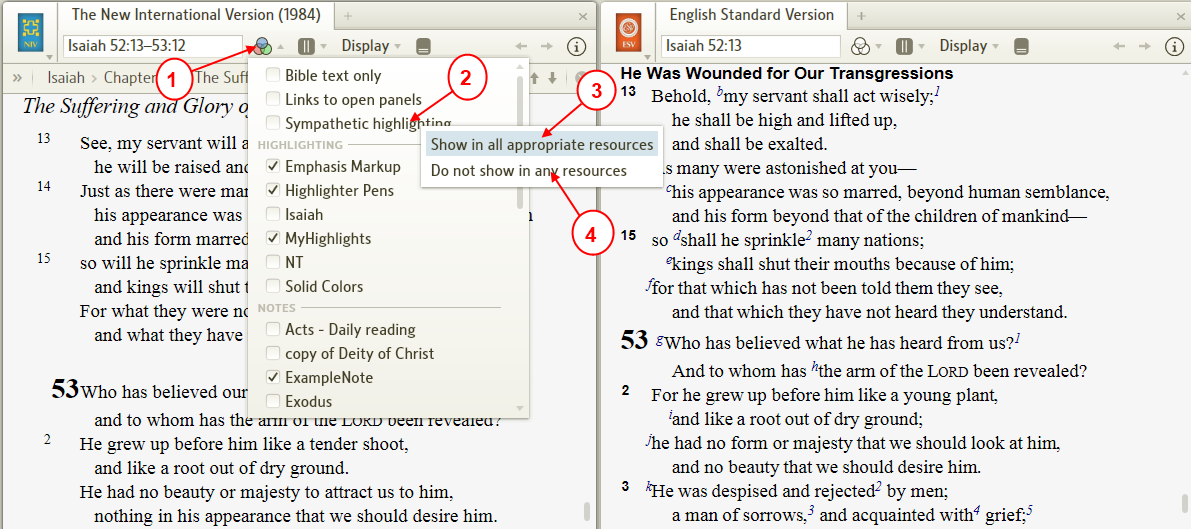The width and height of the screenshot is (1191, 529).
Task: Go forward in NIV panel history
Action: coord(546,46)
